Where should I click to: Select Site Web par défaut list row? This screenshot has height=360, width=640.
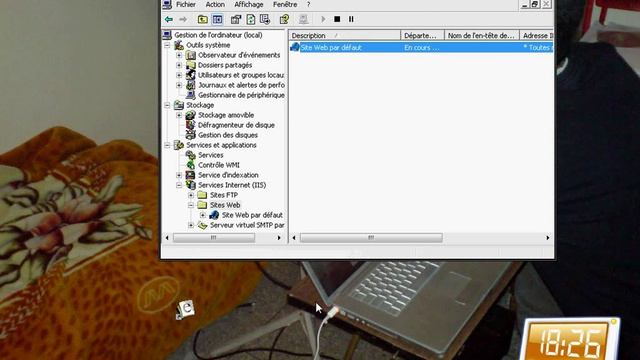pos(421,47)
